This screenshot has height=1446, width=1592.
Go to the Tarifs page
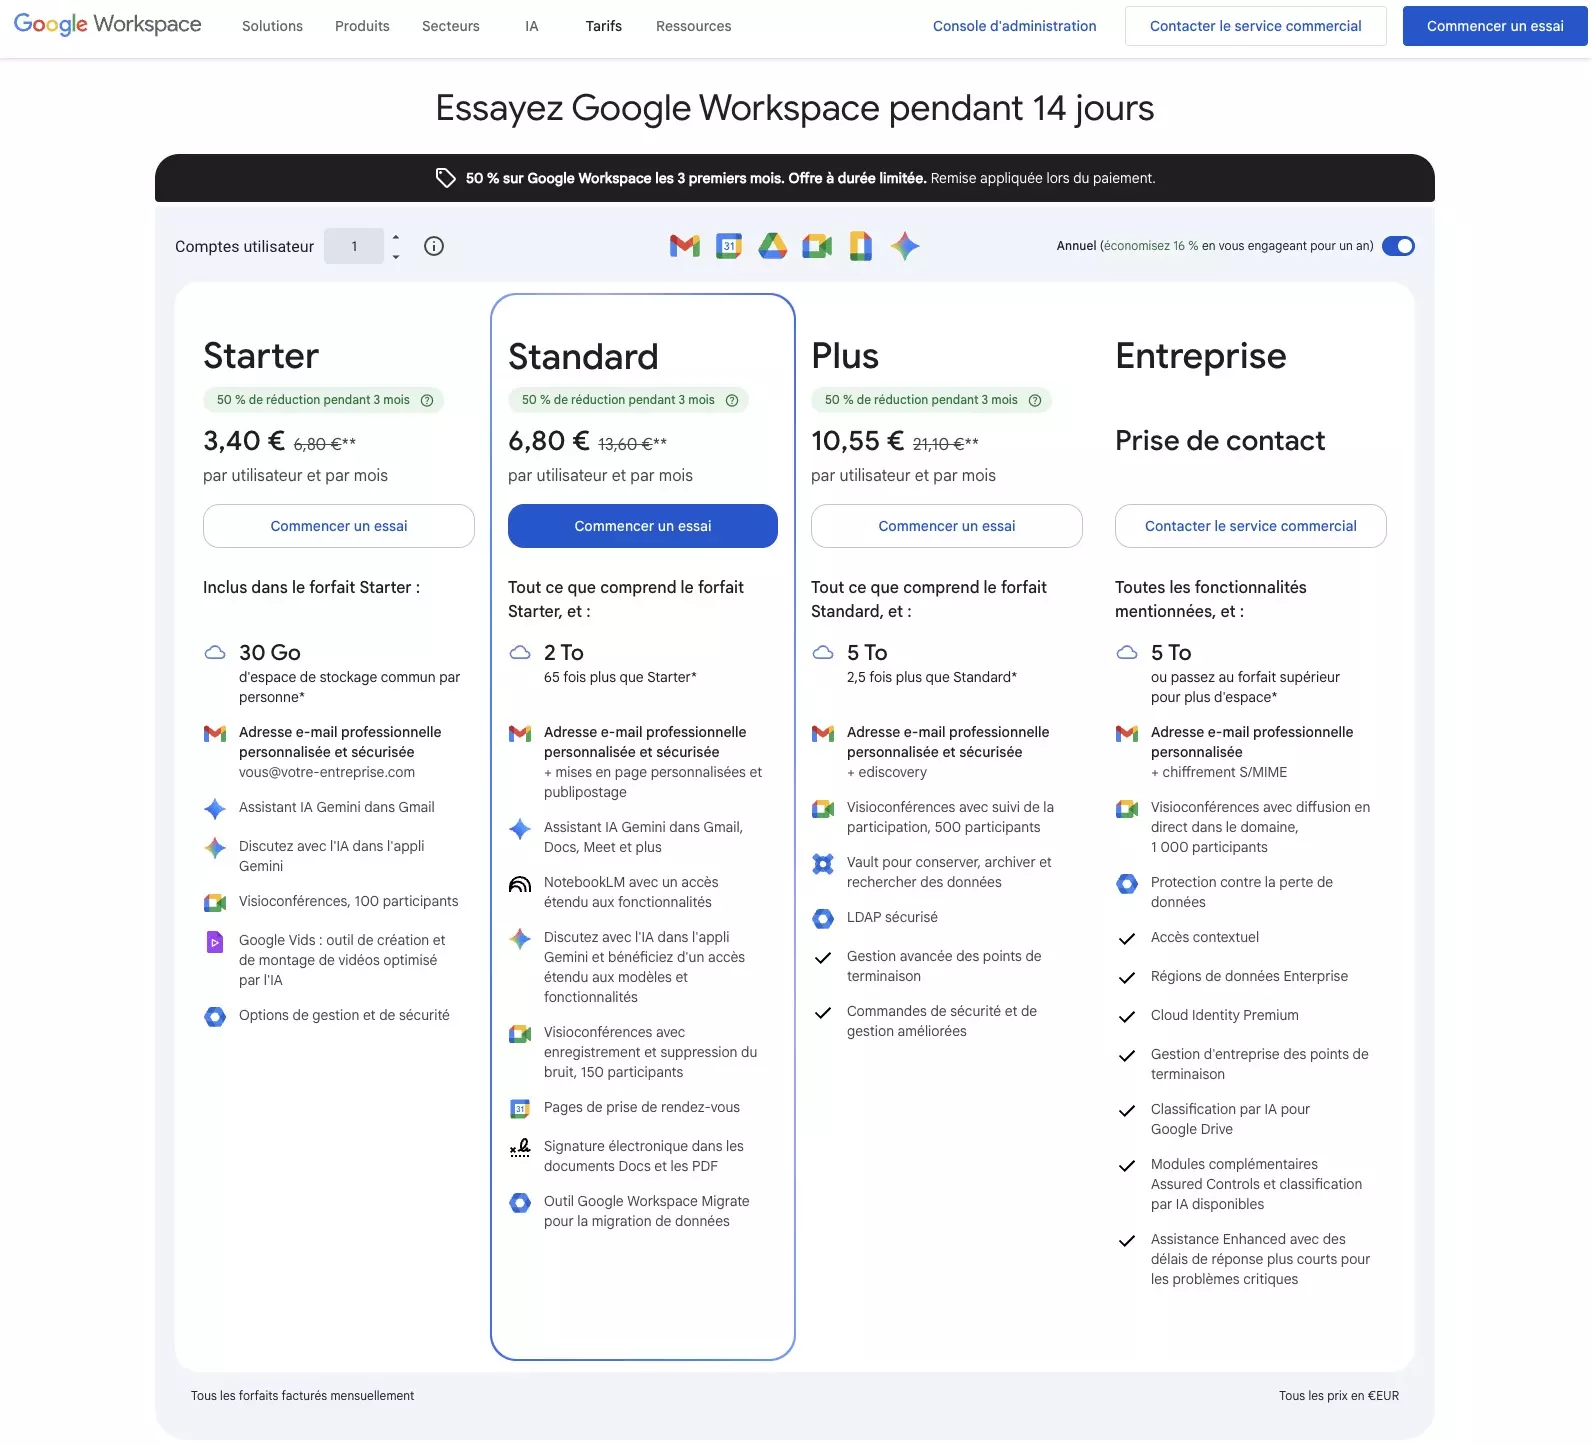pyautogui.click(x=604, y=26)
